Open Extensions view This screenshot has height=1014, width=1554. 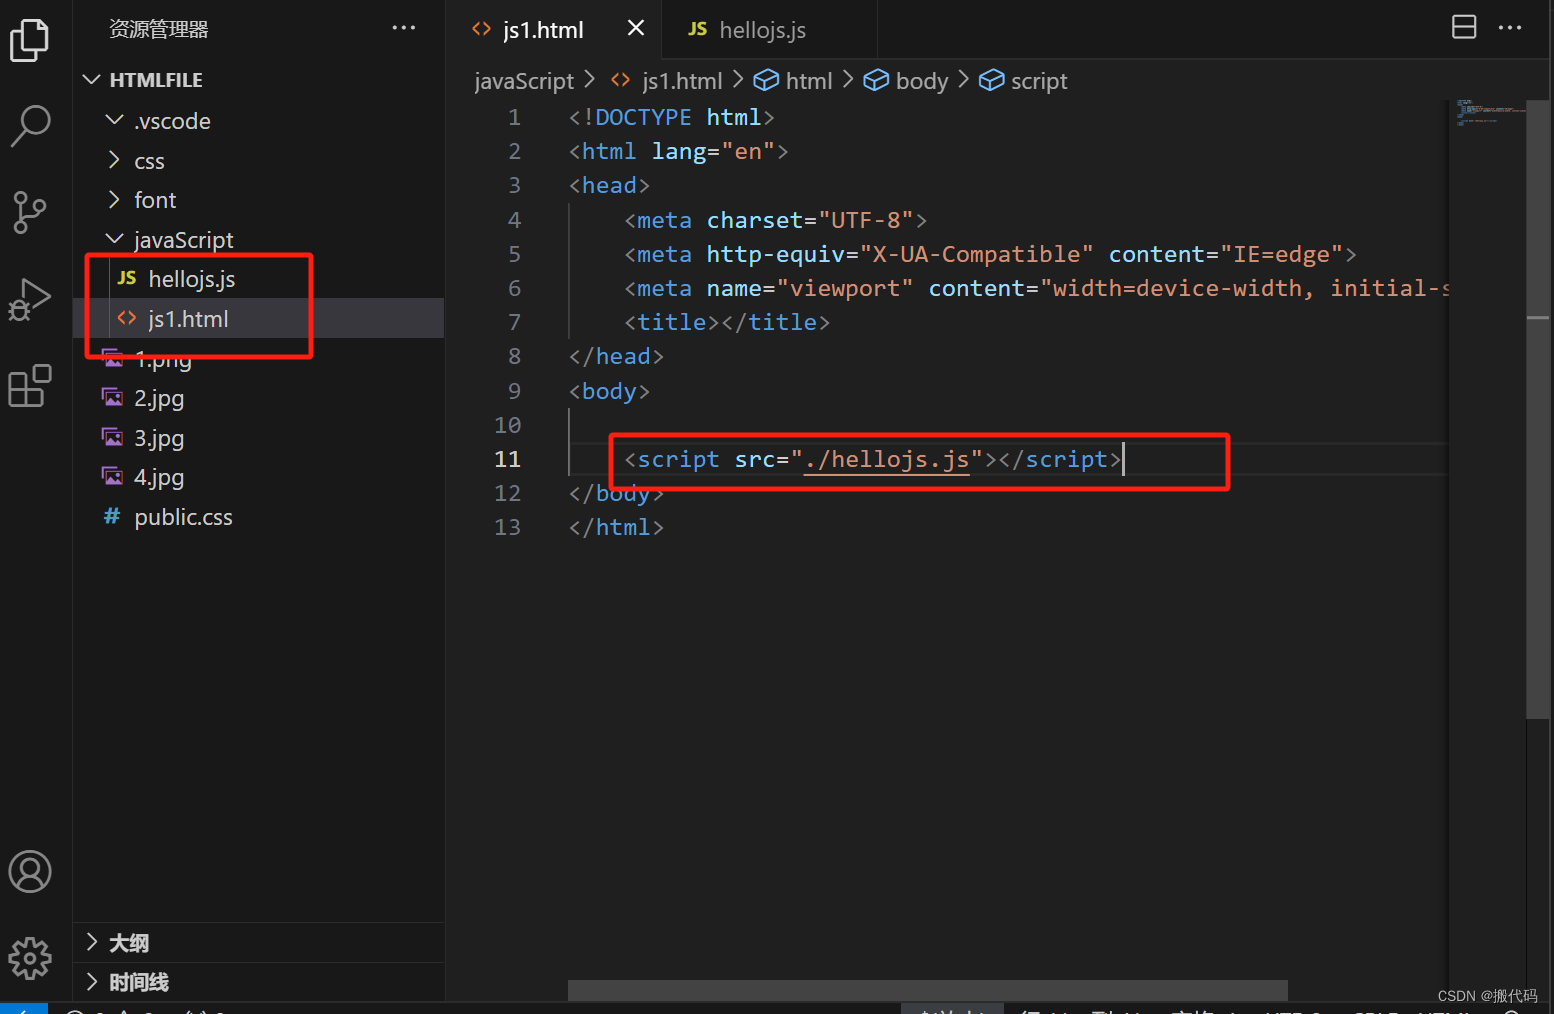pyautogui.click(x=30, y=386)
